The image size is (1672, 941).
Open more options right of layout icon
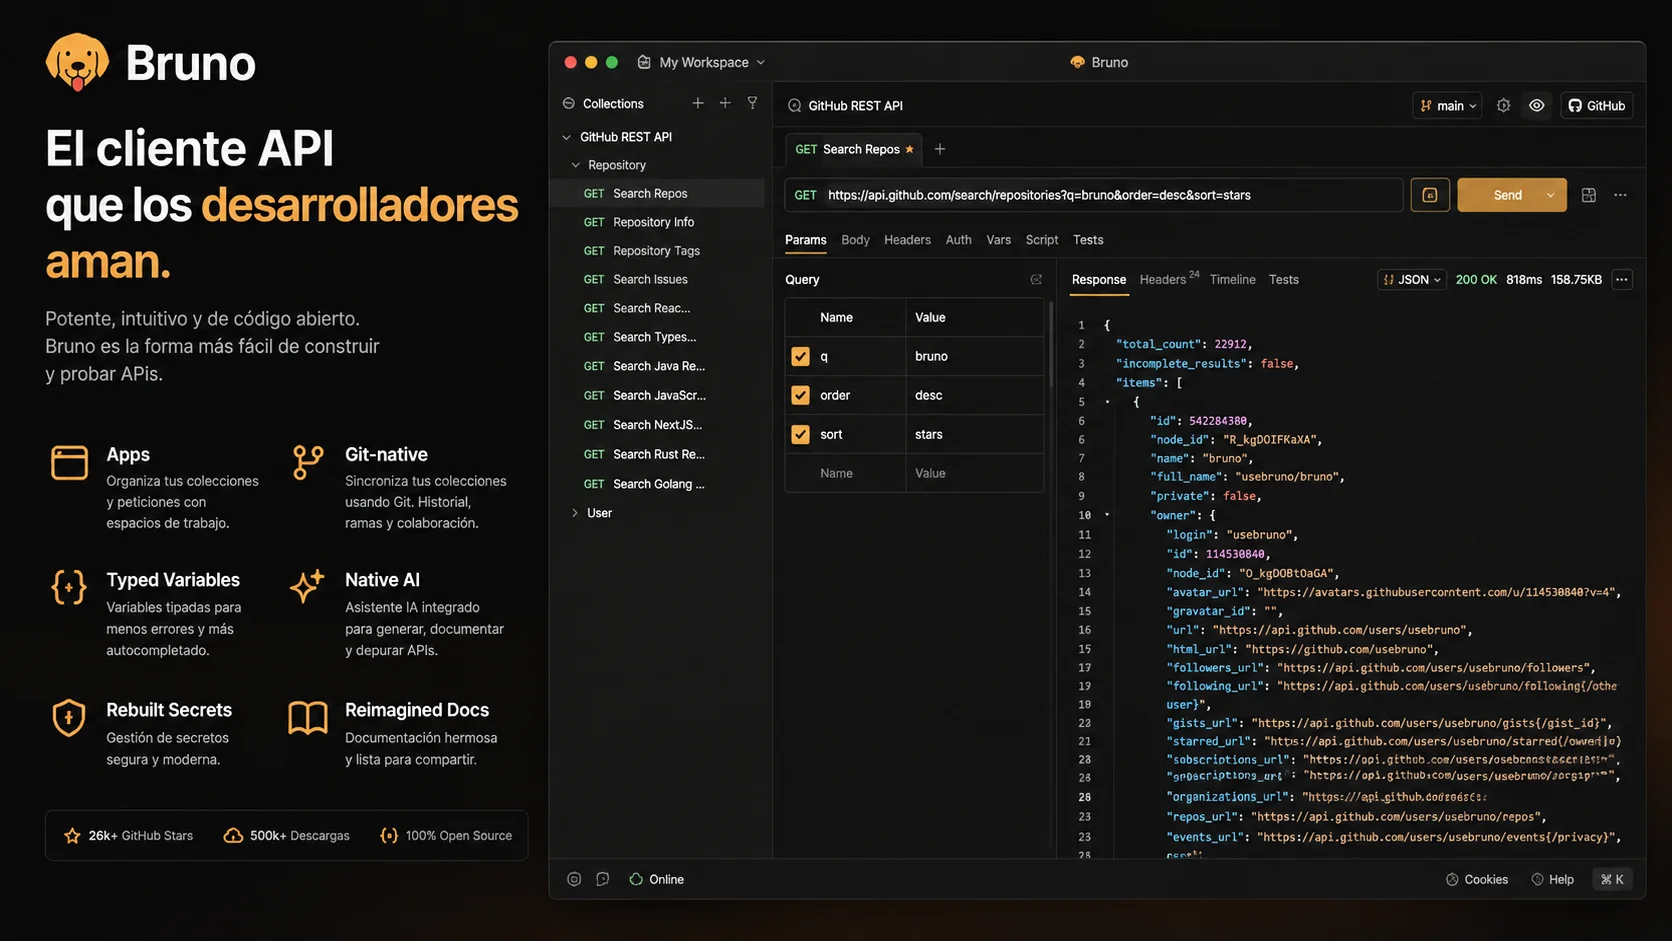point(1621,195)
